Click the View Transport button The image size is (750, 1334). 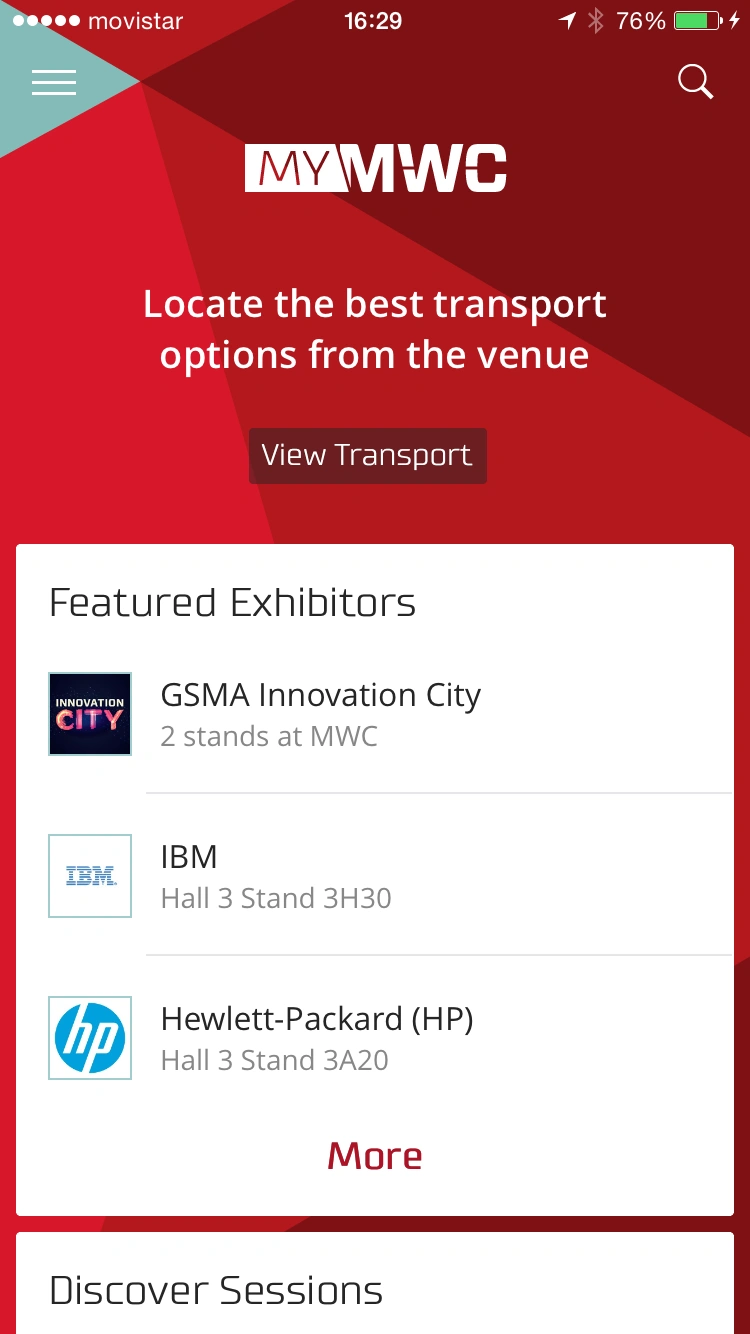[368, 456]
